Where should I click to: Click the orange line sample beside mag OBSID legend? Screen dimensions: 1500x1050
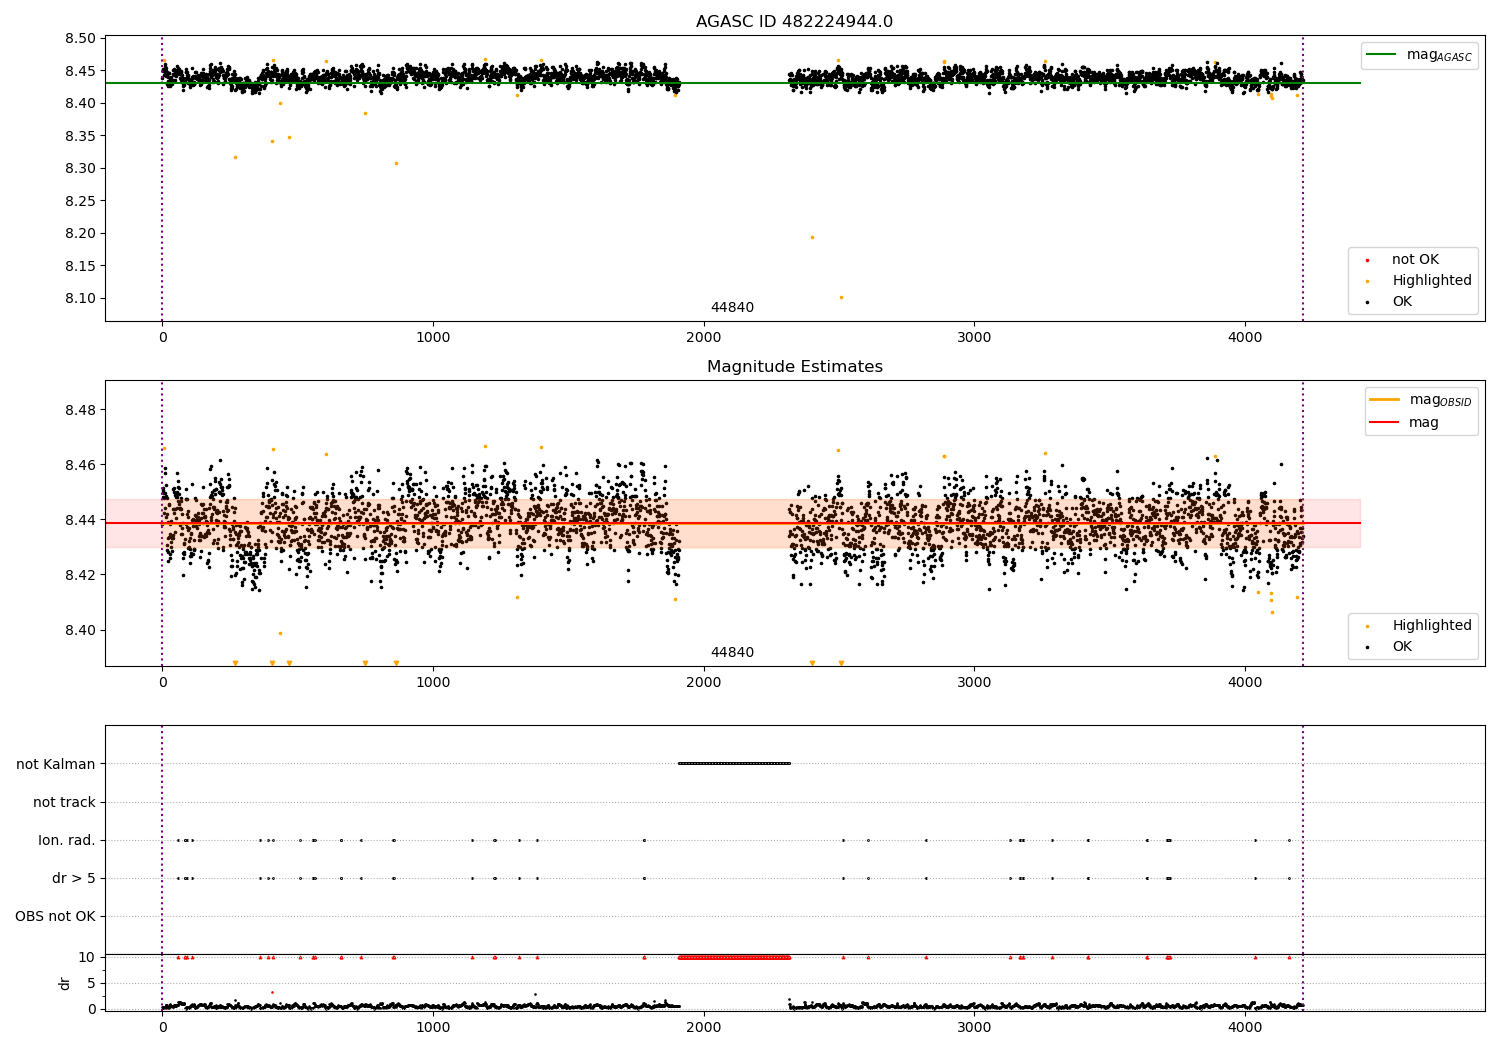click(1385, 400)
